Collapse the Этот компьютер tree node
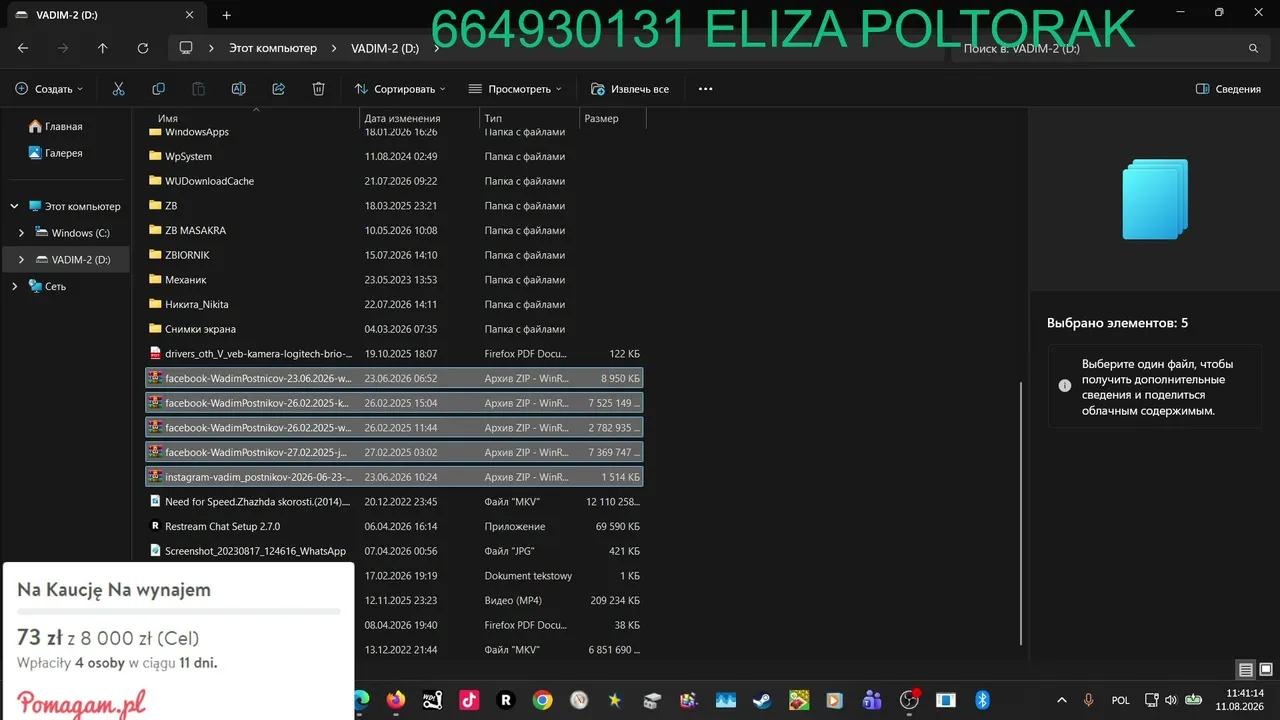The width and height of the screenshot is (1280, 720). (14, 206)
